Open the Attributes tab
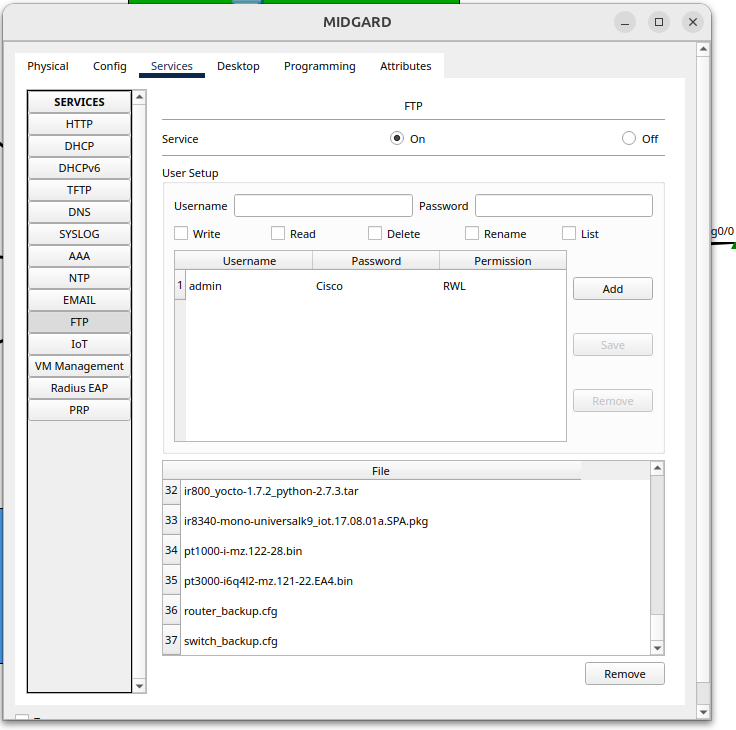This screenshot has width=736, height=730. (406, 66)
